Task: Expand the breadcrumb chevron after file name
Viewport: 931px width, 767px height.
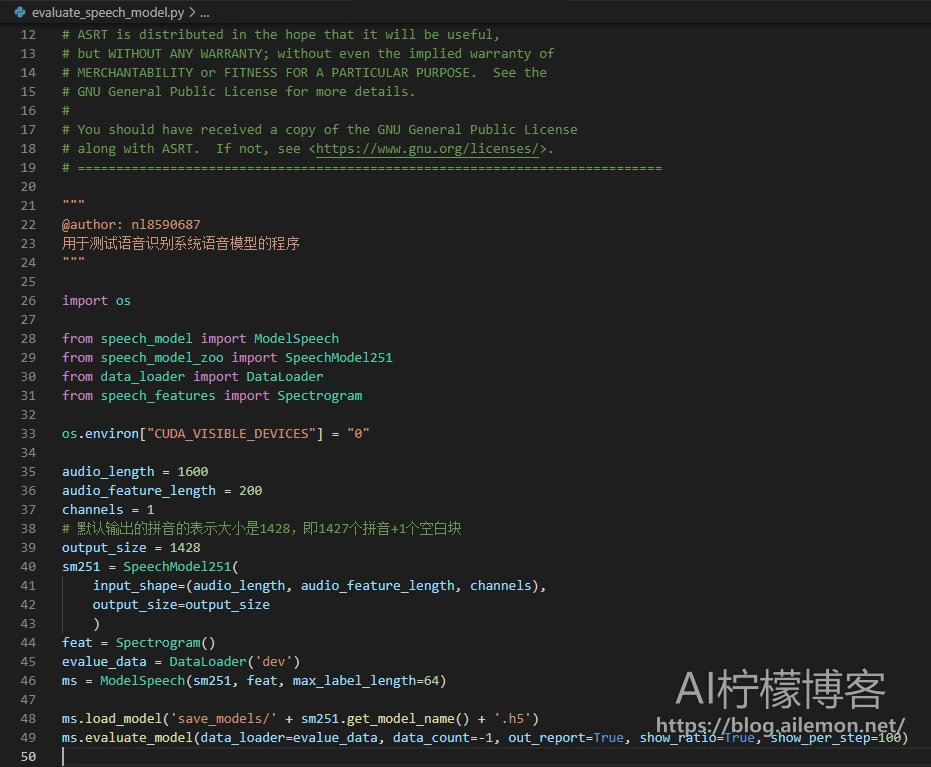Action: coord(192,12)
